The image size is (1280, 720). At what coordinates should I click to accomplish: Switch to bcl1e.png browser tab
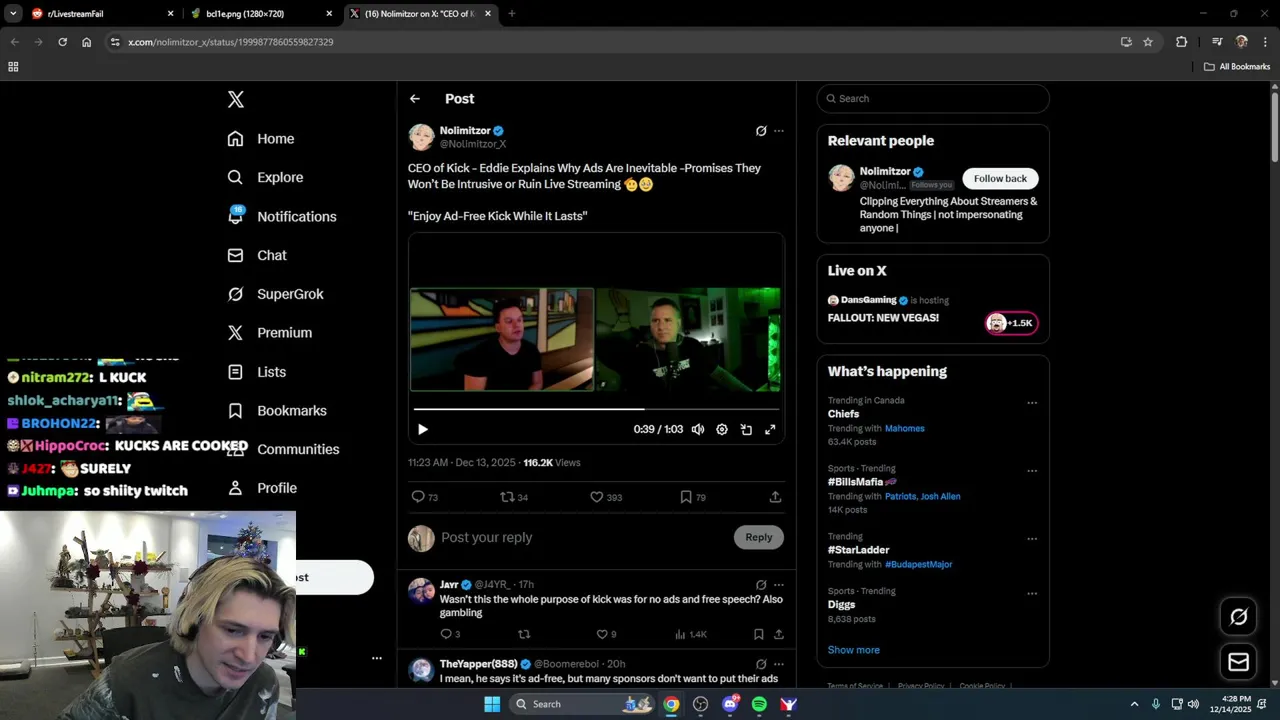tap(262, 14)
